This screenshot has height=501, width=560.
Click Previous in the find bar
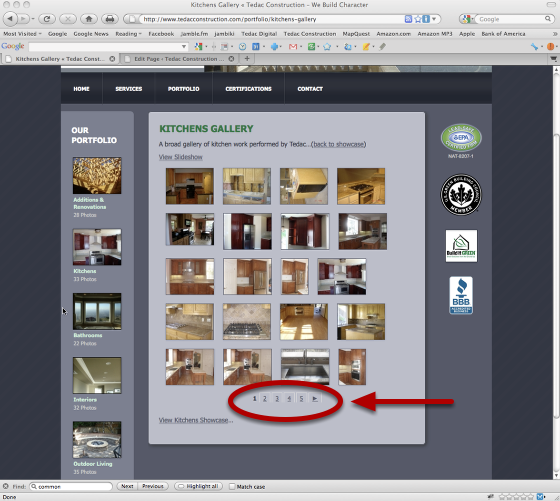153,486
